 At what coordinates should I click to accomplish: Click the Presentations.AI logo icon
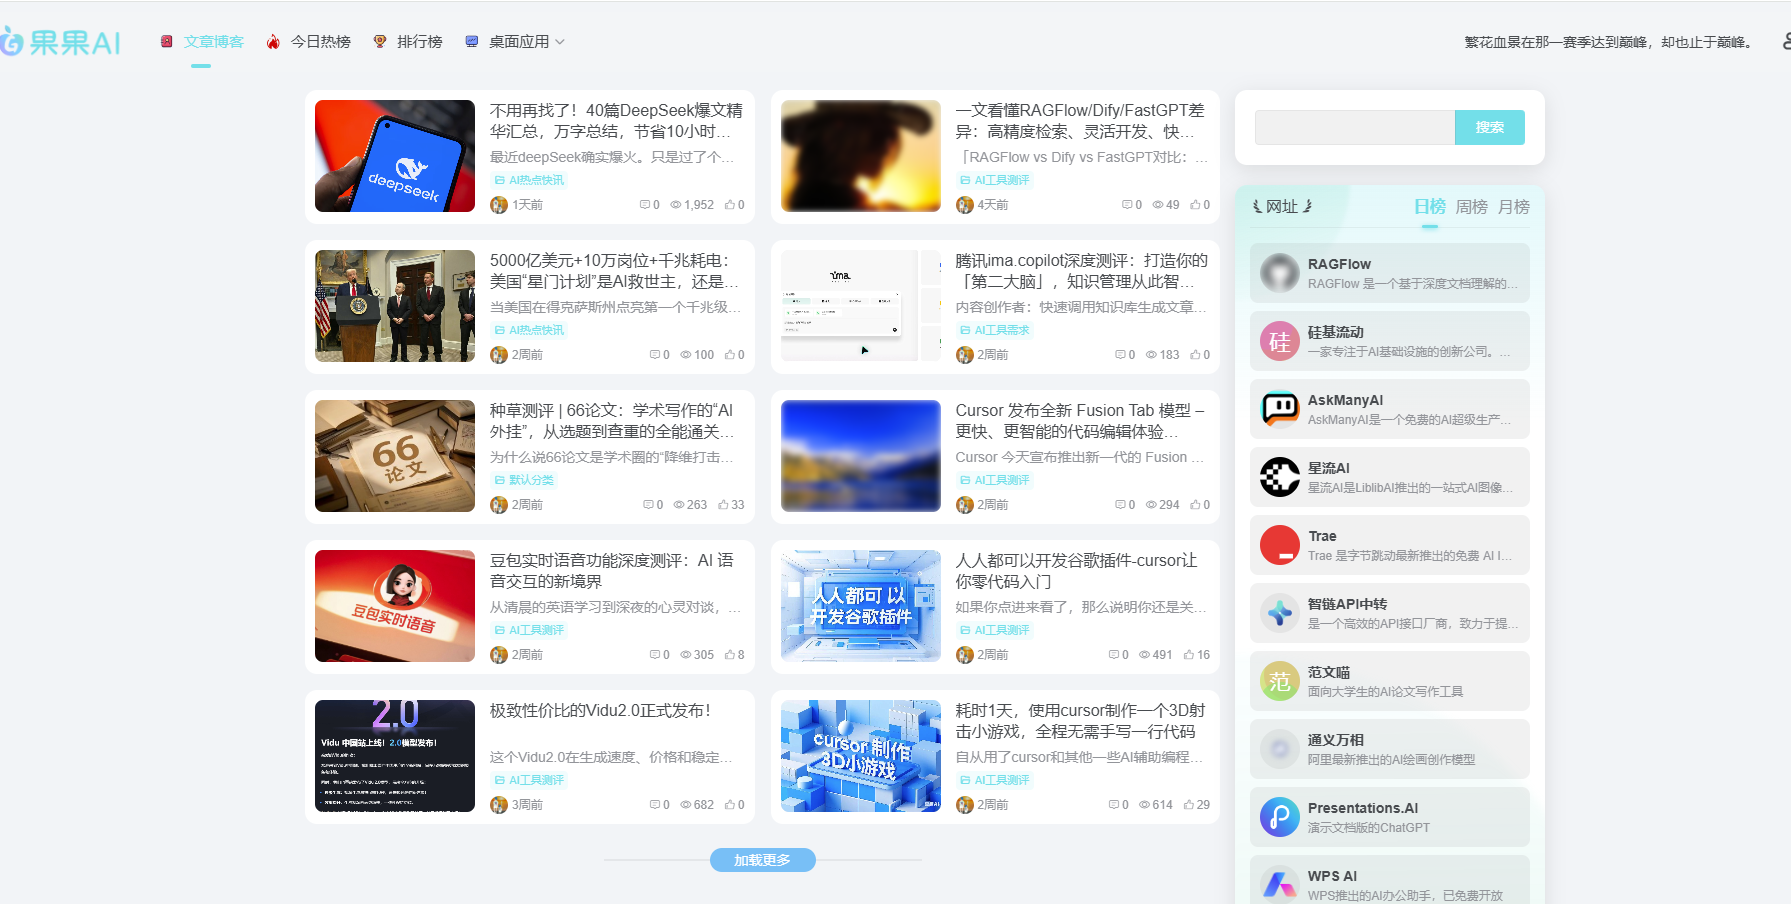(1279, 817)
